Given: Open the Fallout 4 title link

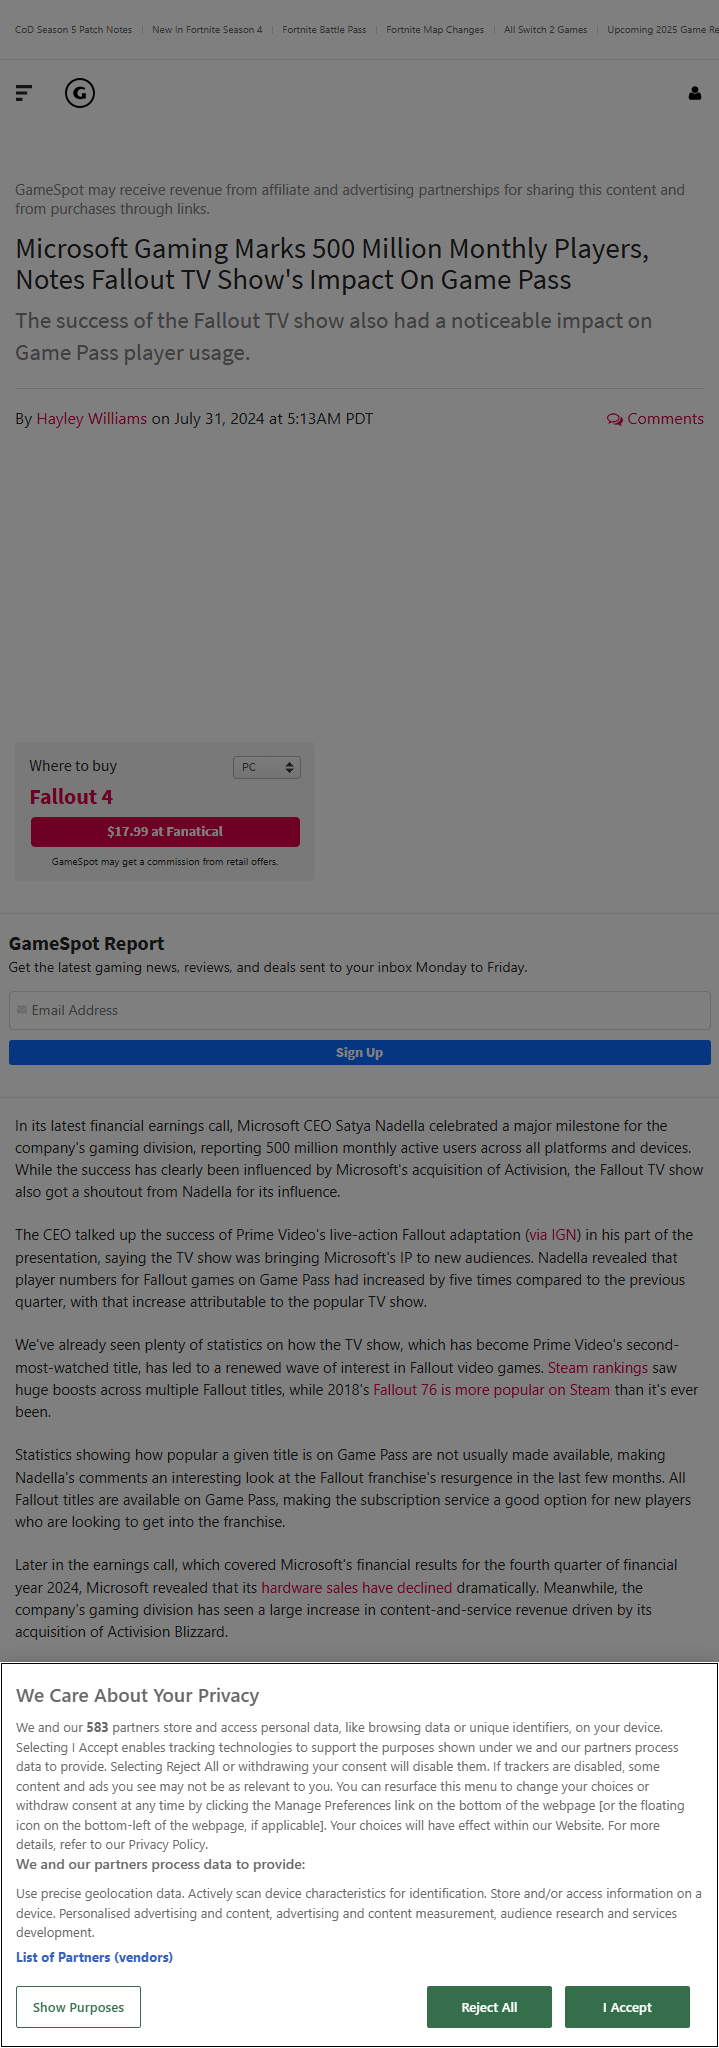Looking at the screenshot, I should 71,797.
